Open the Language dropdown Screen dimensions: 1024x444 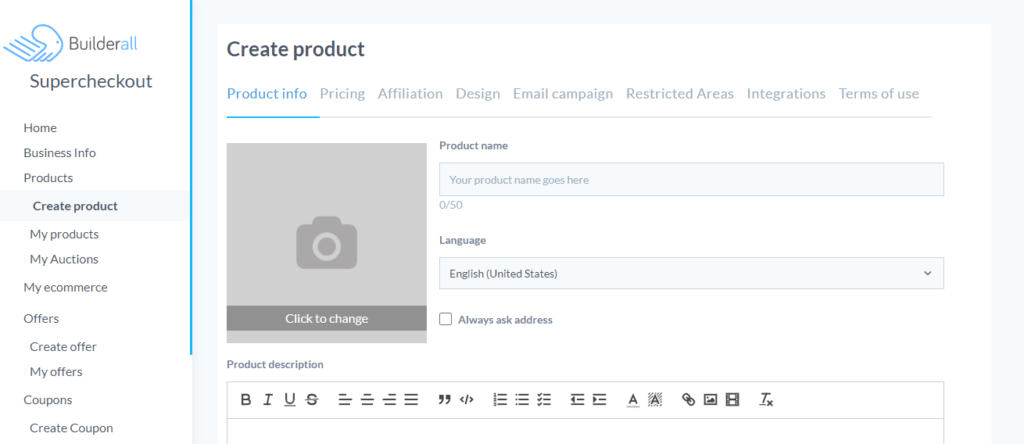coord(691,274)
